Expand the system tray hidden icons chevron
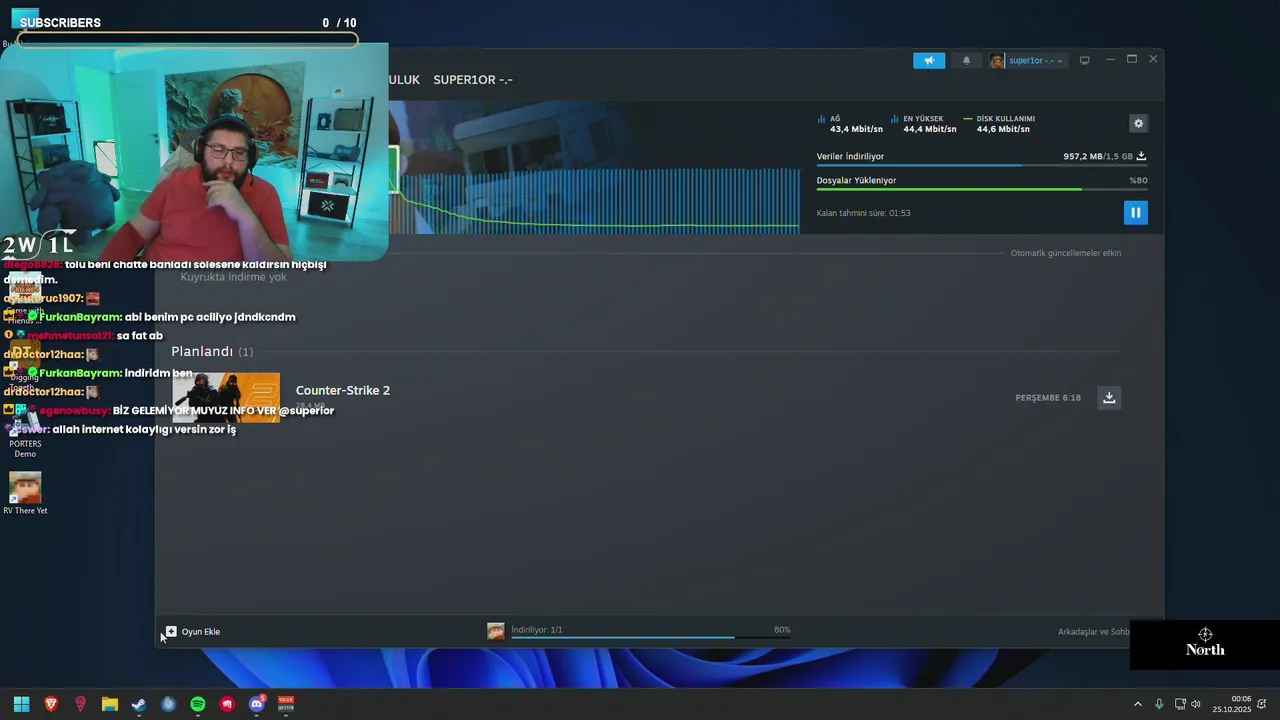This screenshot has width=1280, height=720. point(1137,704)
